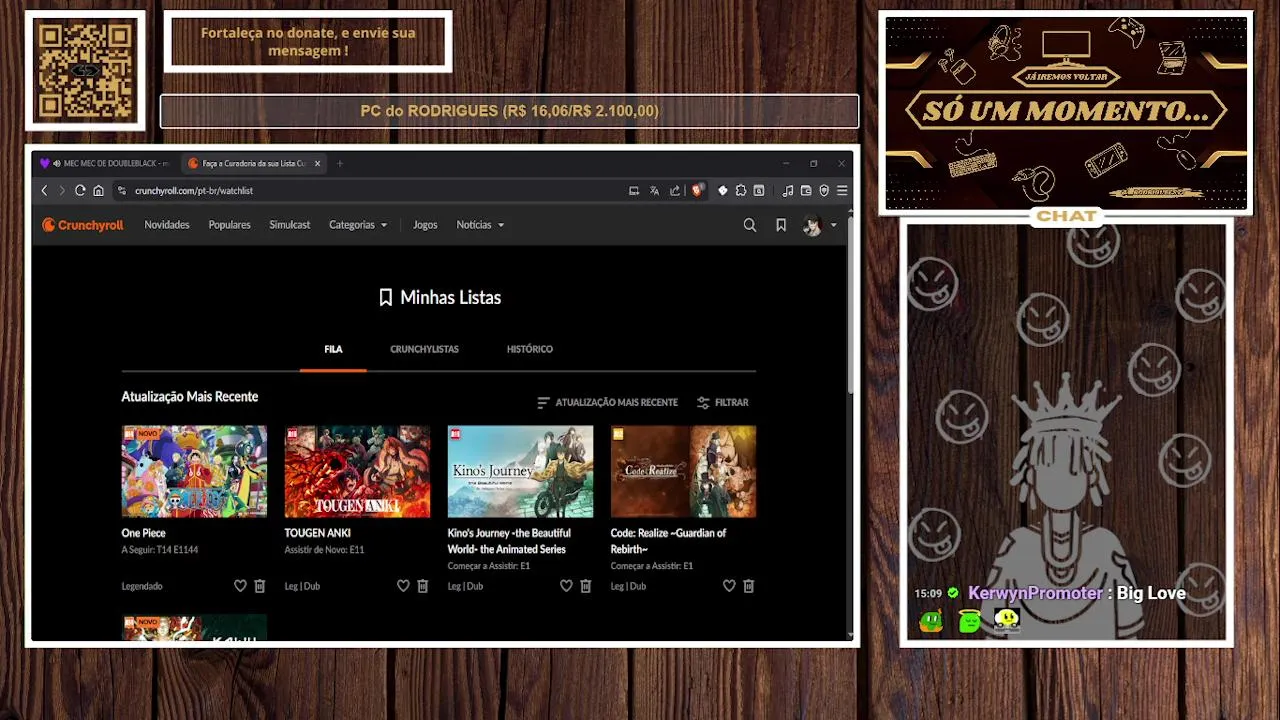Click the Crunchyroll logo

(82, 225)
